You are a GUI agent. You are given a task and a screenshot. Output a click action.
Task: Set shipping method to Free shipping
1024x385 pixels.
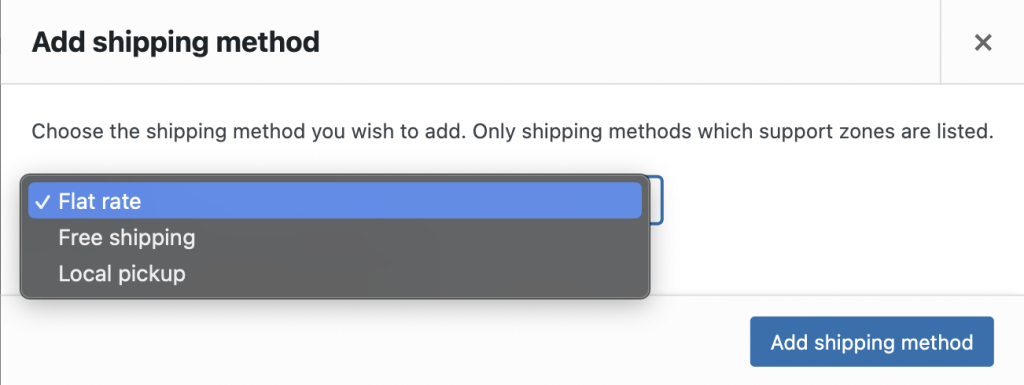(x=335, y=238)
